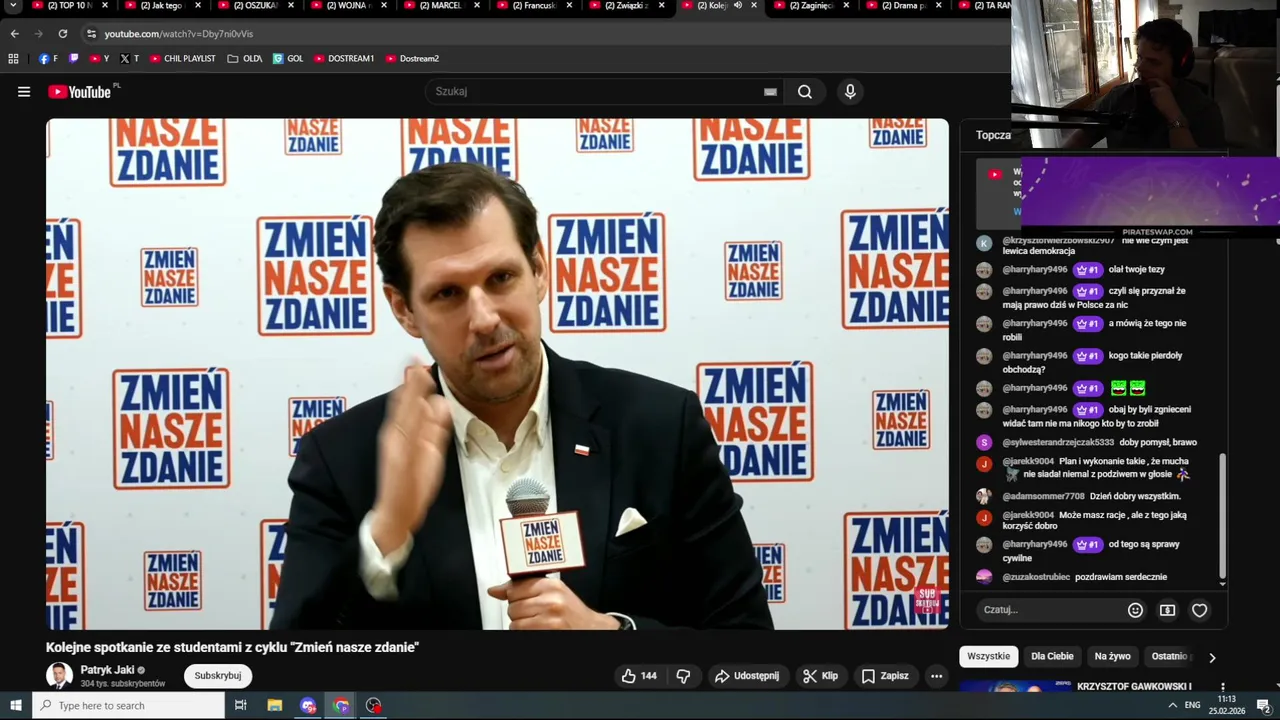Screen dimensions: 1280x720
Task: Open CHIL PLAYLIST bookmark
Action: (183, 59)
